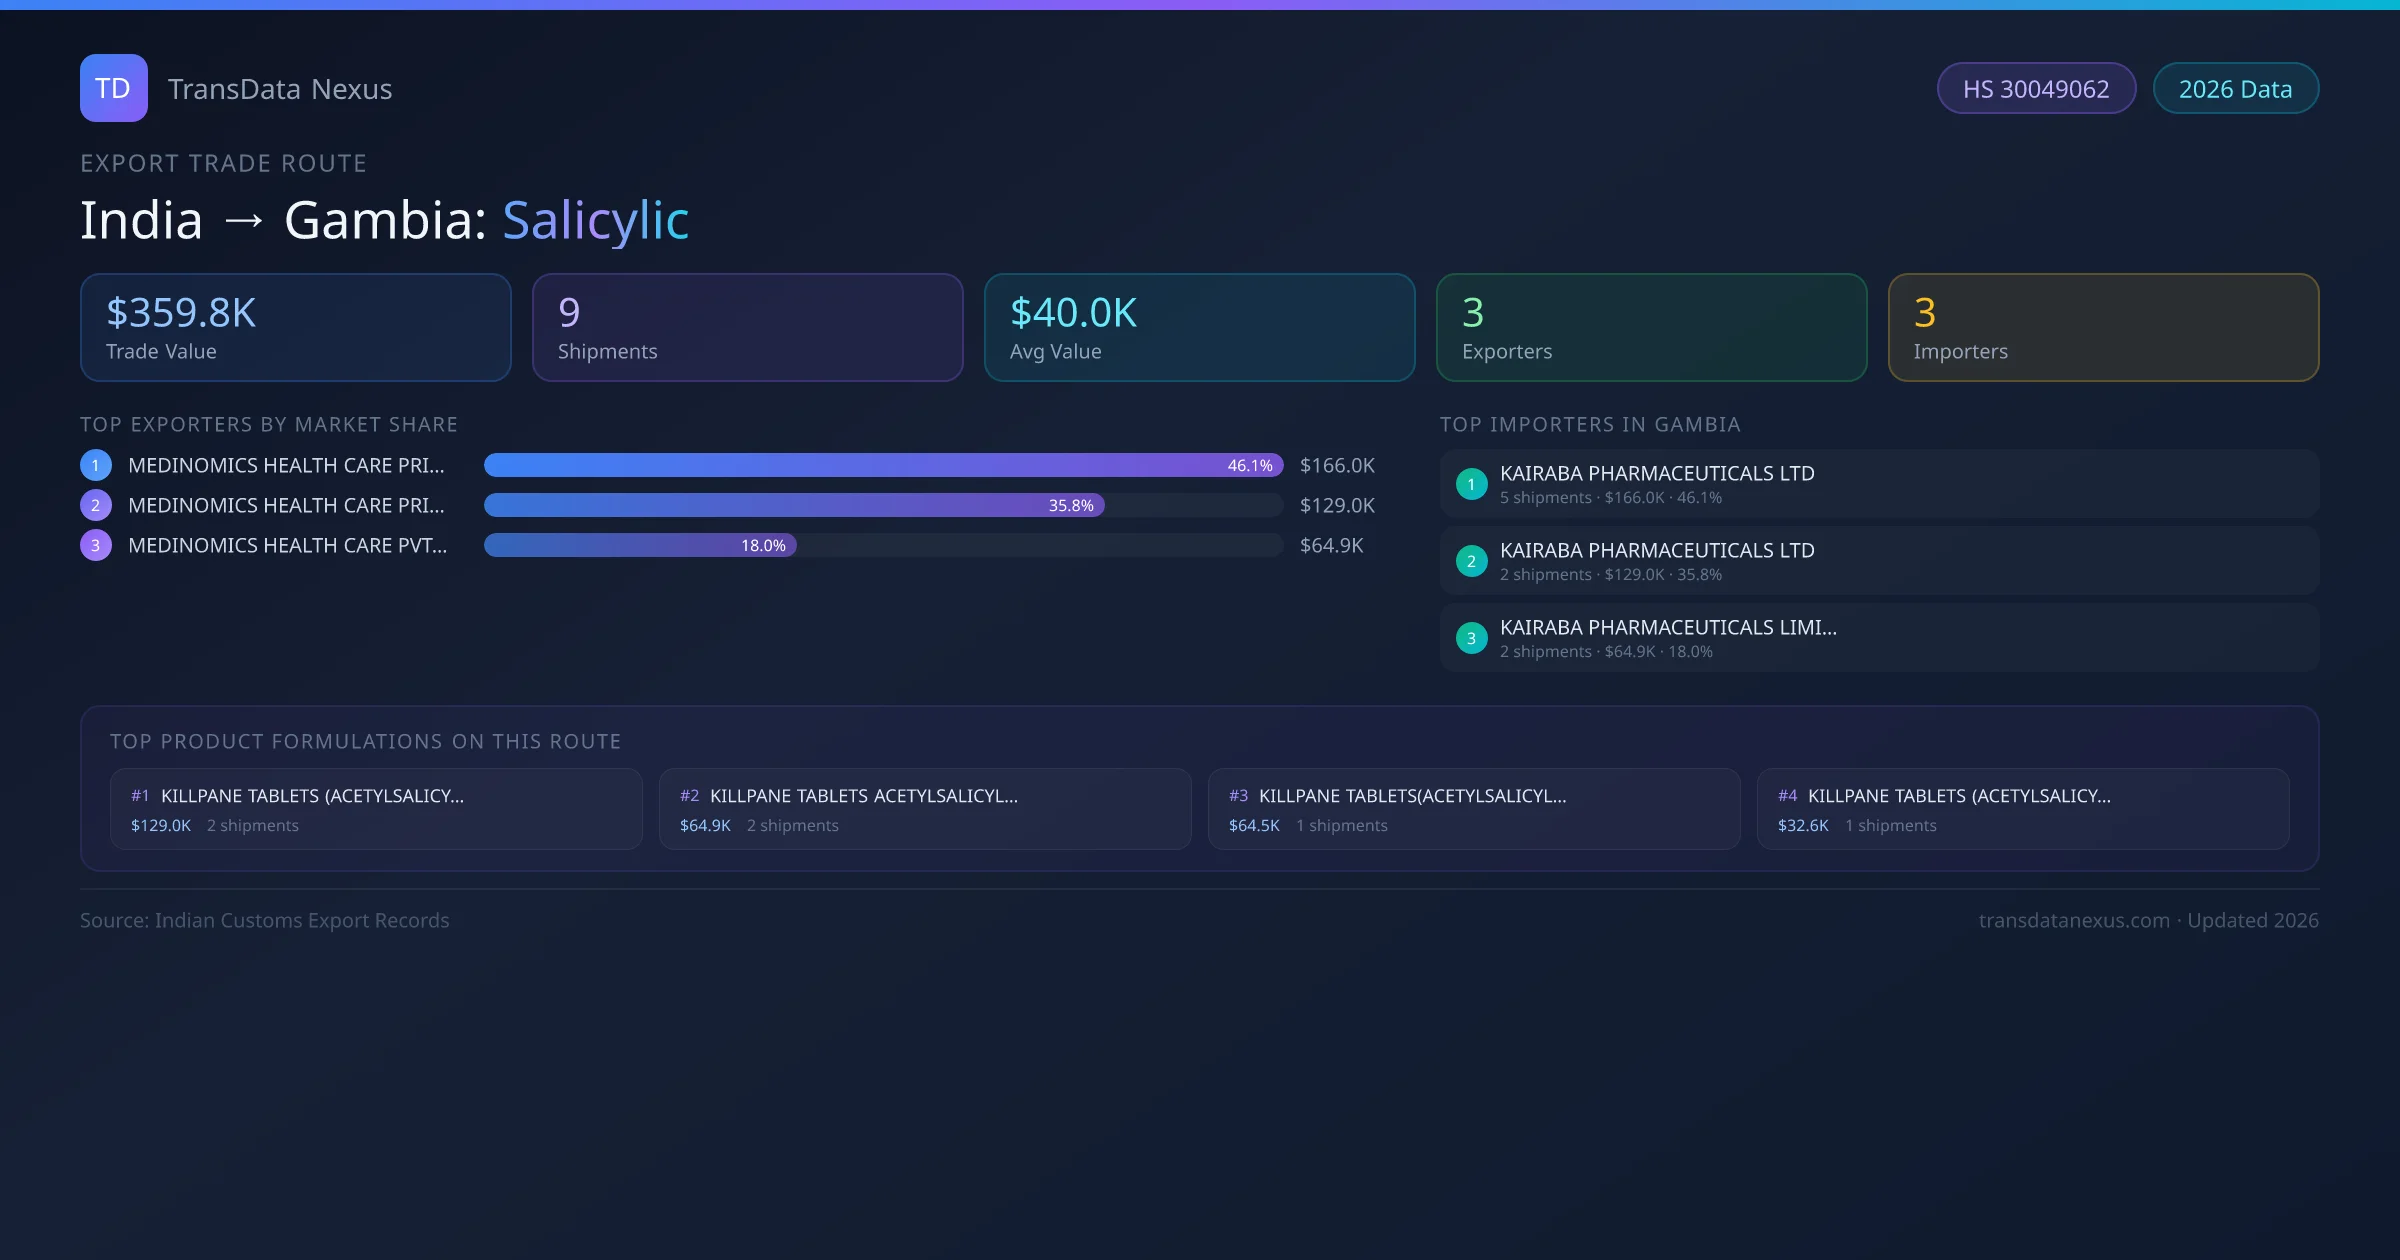The height and width of the screenshot is (1260, 2400).
Task: Select the 9 Shipments stat card
Action: point(747,328)
